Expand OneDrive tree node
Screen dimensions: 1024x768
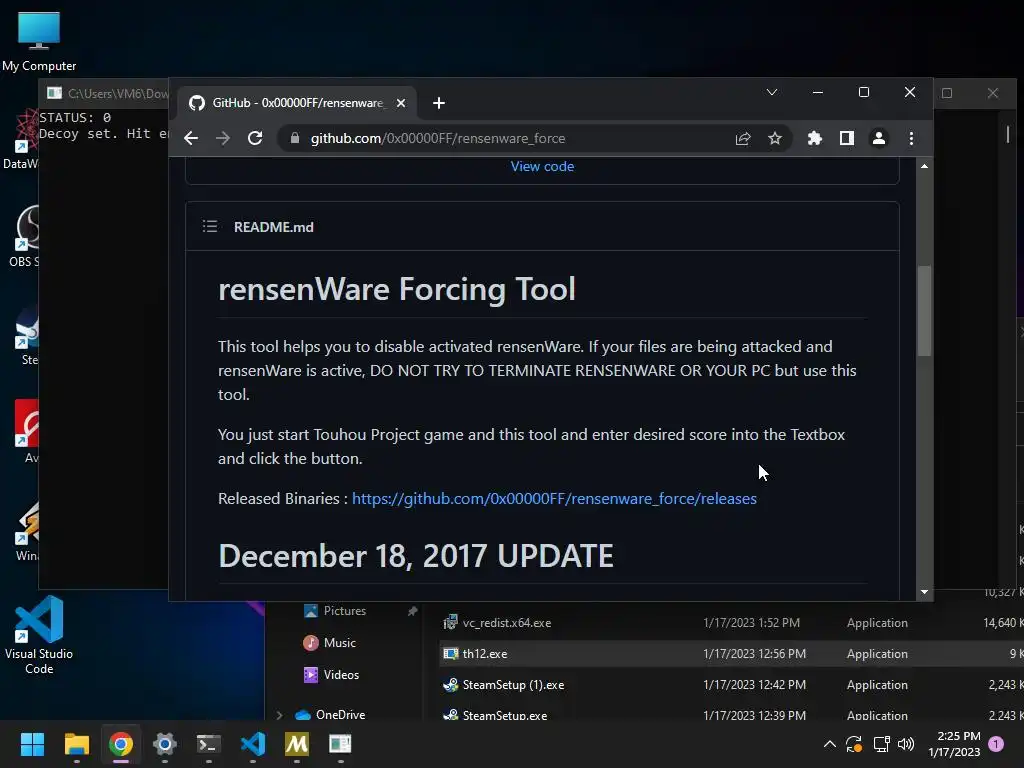click(280, 715)
